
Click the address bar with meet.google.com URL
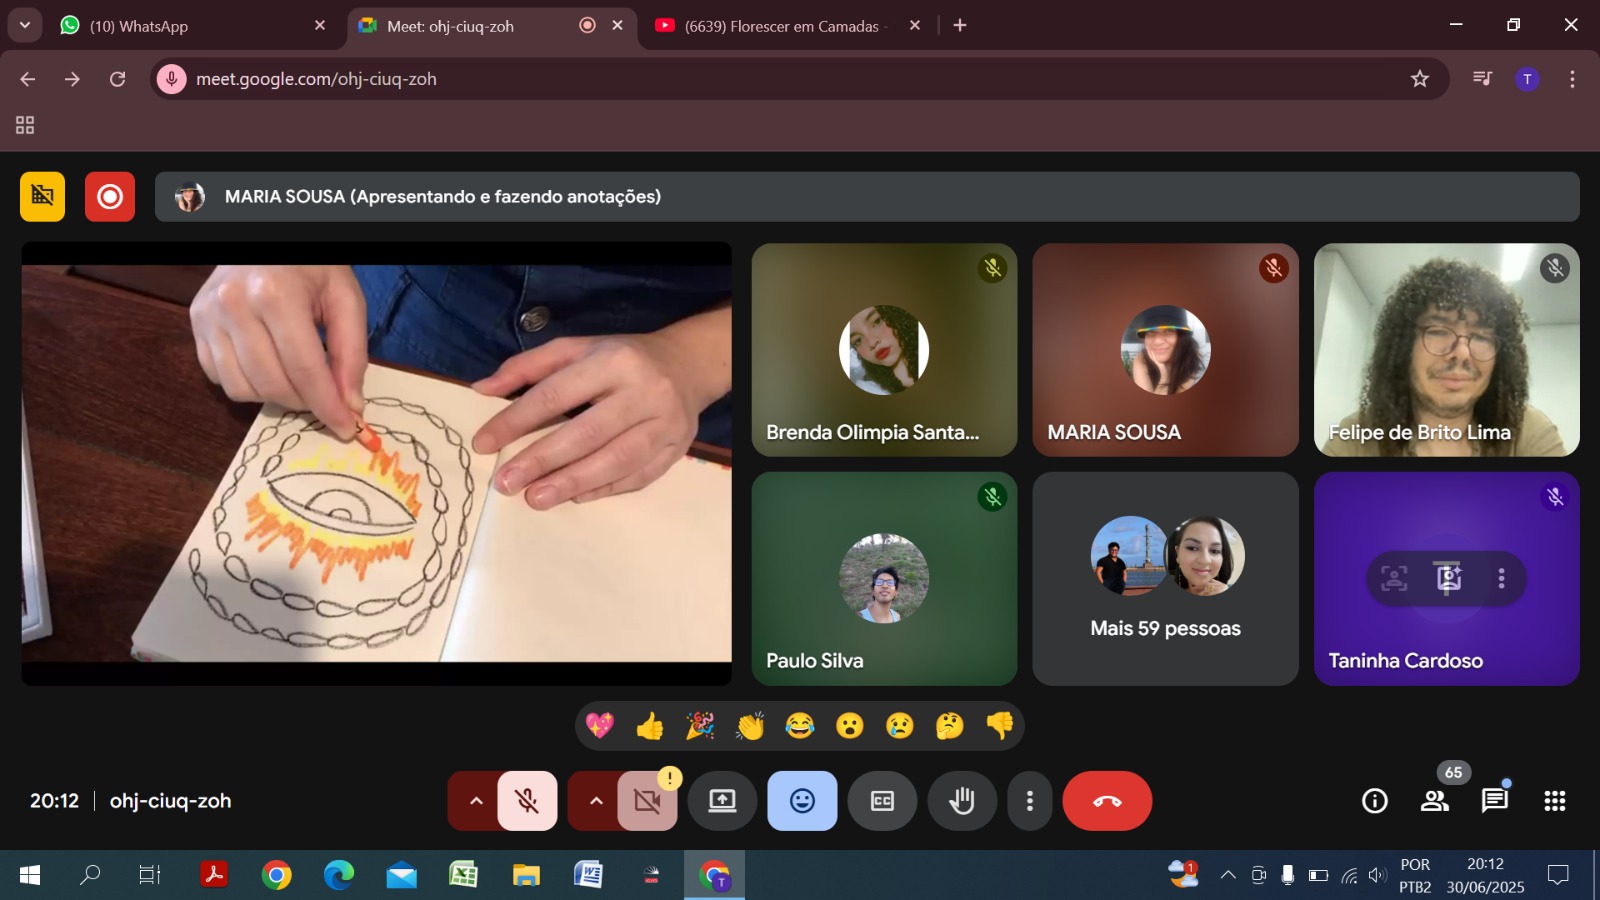coord(799,79)
